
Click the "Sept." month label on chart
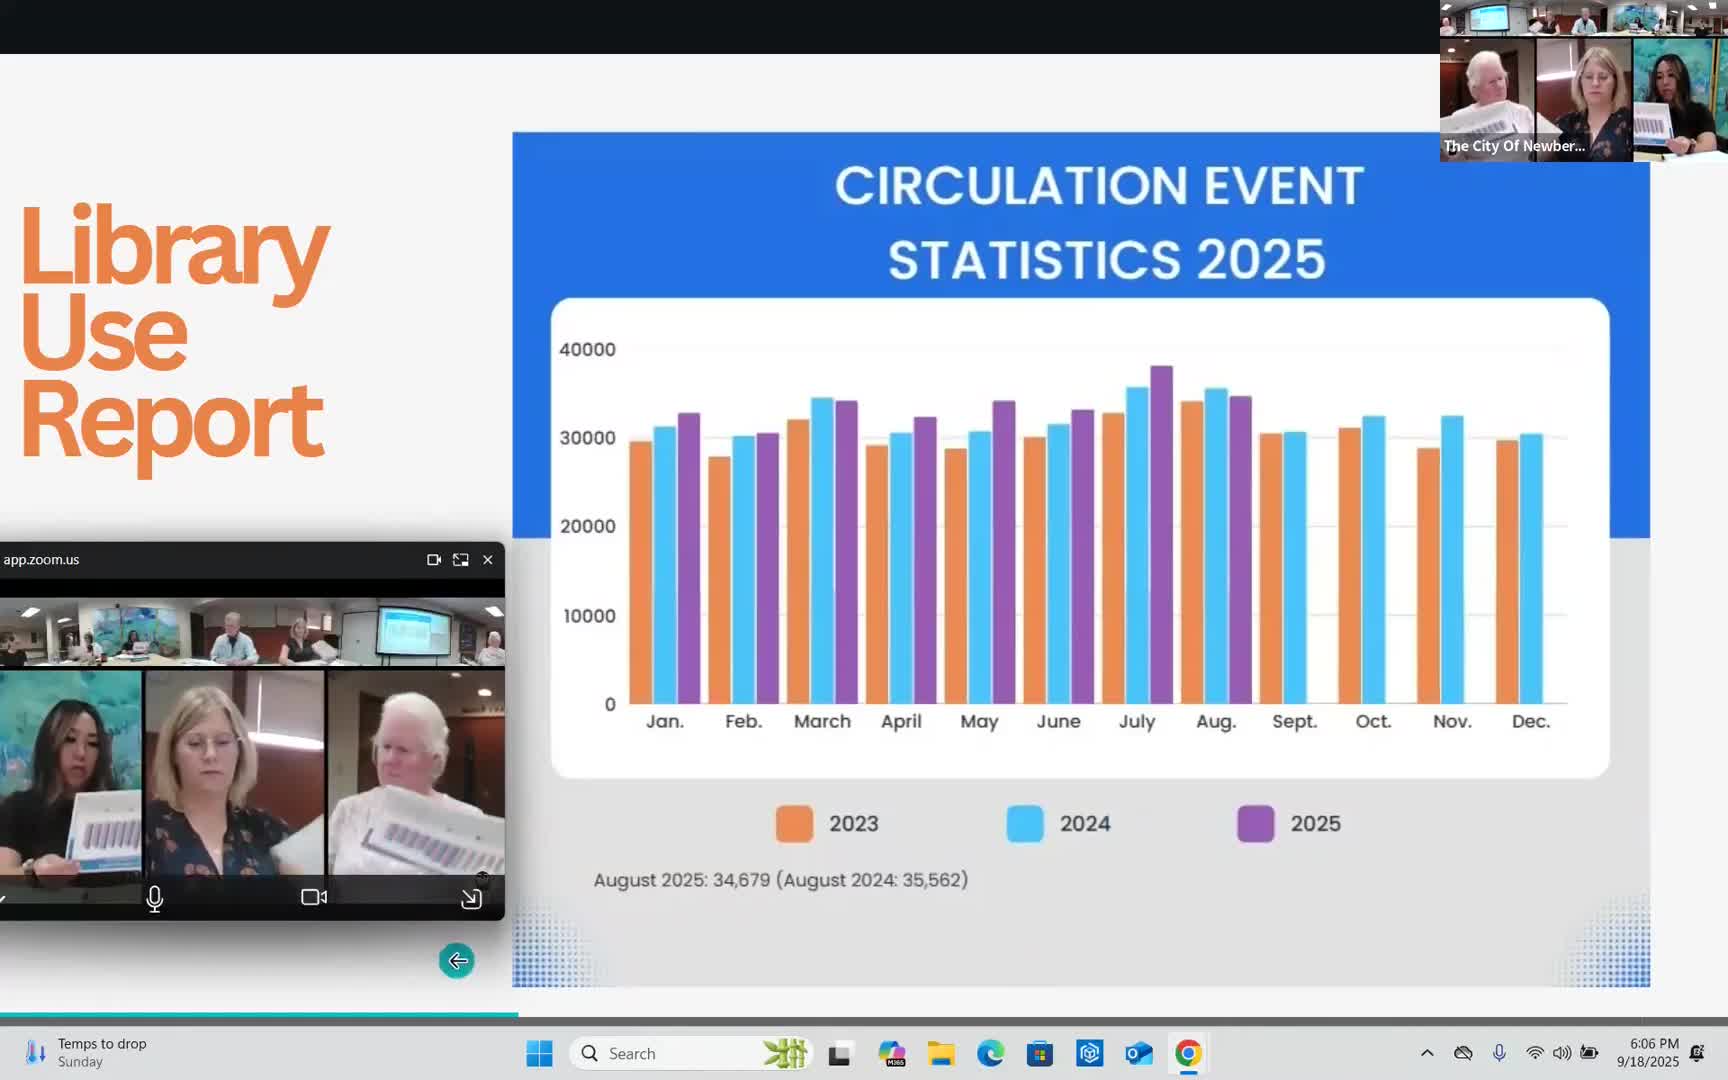pos(1294,721)
